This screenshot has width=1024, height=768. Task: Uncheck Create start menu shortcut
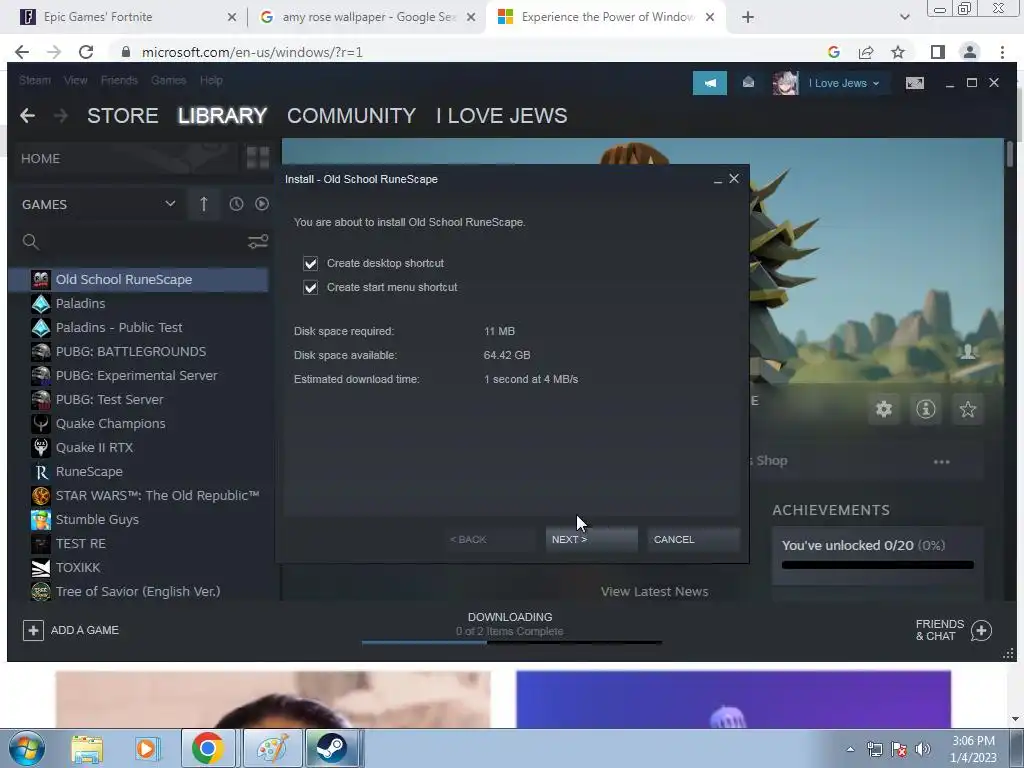tap(310, 287)
